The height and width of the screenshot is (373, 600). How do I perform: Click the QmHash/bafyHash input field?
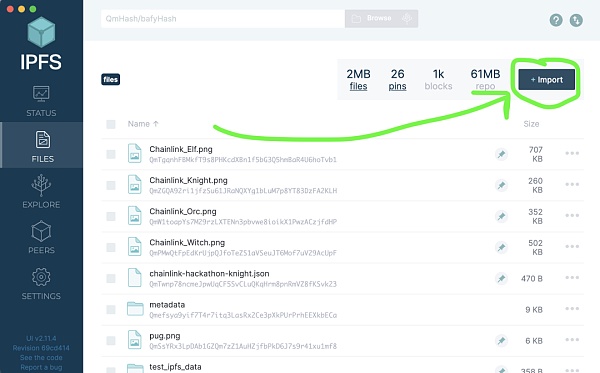223,18
